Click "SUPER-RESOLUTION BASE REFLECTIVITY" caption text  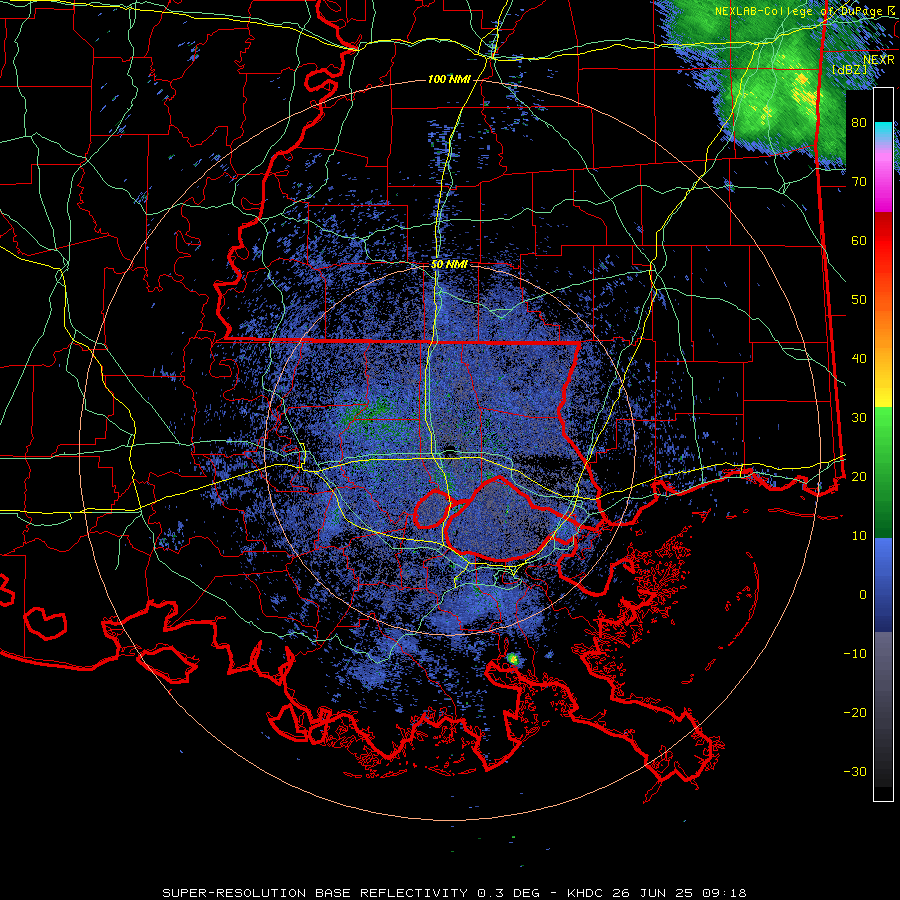(x=315, y=893)
